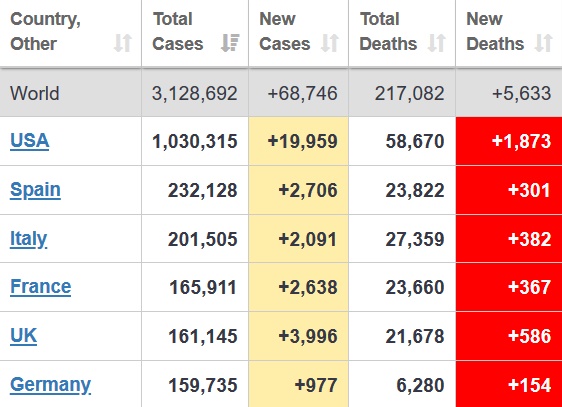Sort by New Deaths arrow icon
The width and height of the screenshot is (562, 407).
coord(544,43)
